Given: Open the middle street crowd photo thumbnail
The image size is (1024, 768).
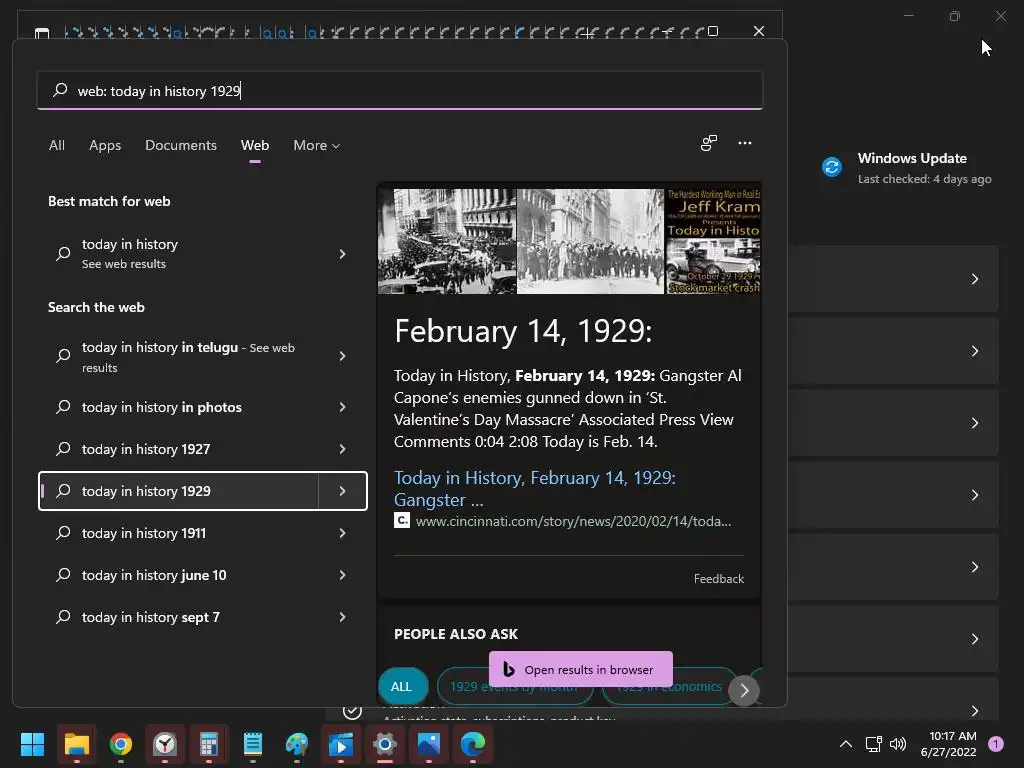Looking at the screenshot, I should pyautogui.click(x=590, y=241).
